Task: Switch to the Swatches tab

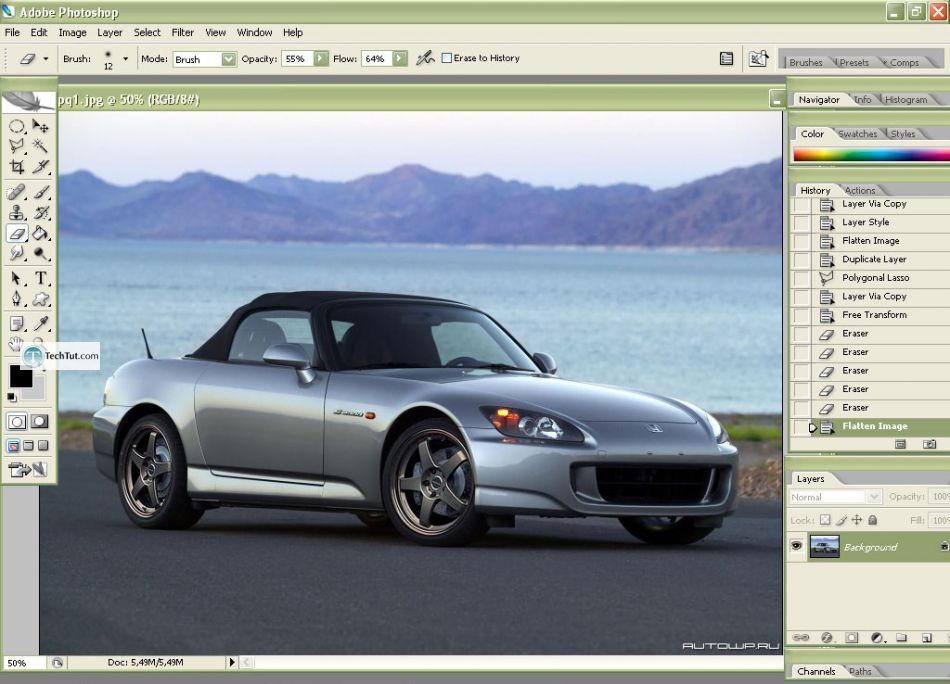Action: (857, 134)
